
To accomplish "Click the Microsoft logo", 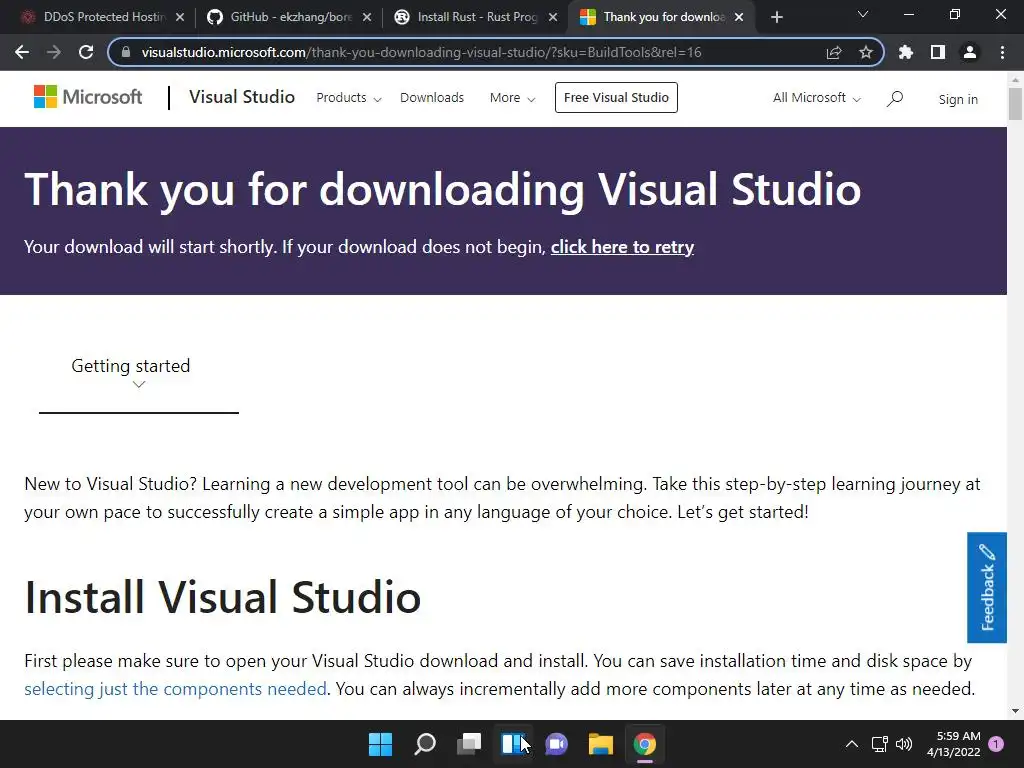I will pyautogui.click(x=88, y=97).
